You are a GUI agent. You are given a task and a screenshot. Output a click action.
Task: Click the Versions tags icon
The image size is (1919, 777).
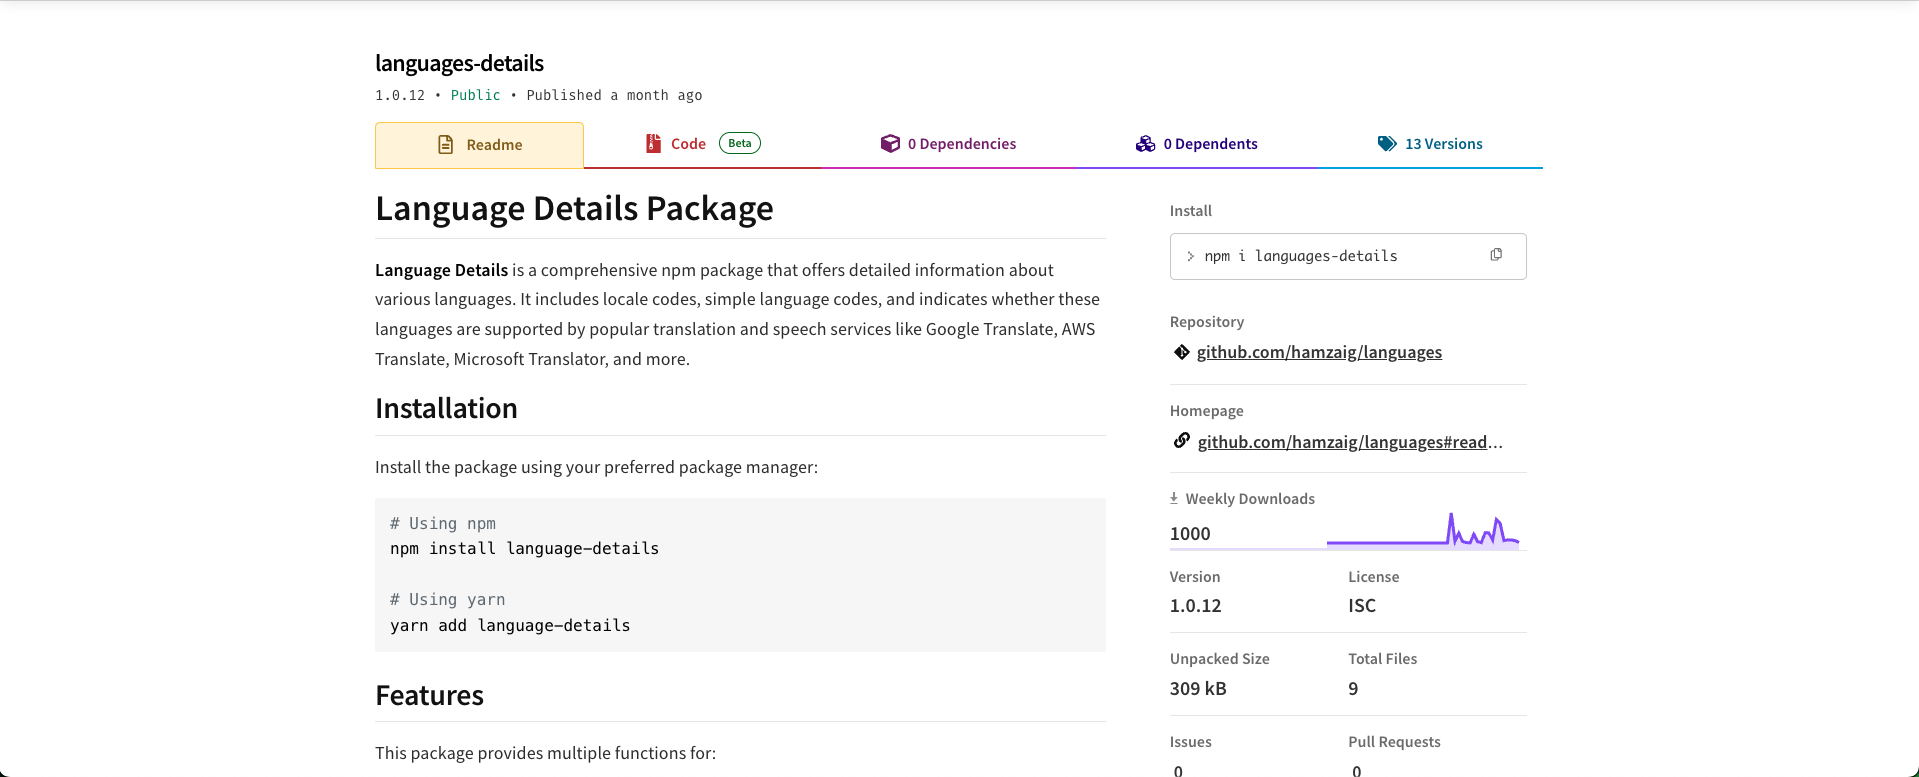pyautogui.click(x=1387, y=144)
